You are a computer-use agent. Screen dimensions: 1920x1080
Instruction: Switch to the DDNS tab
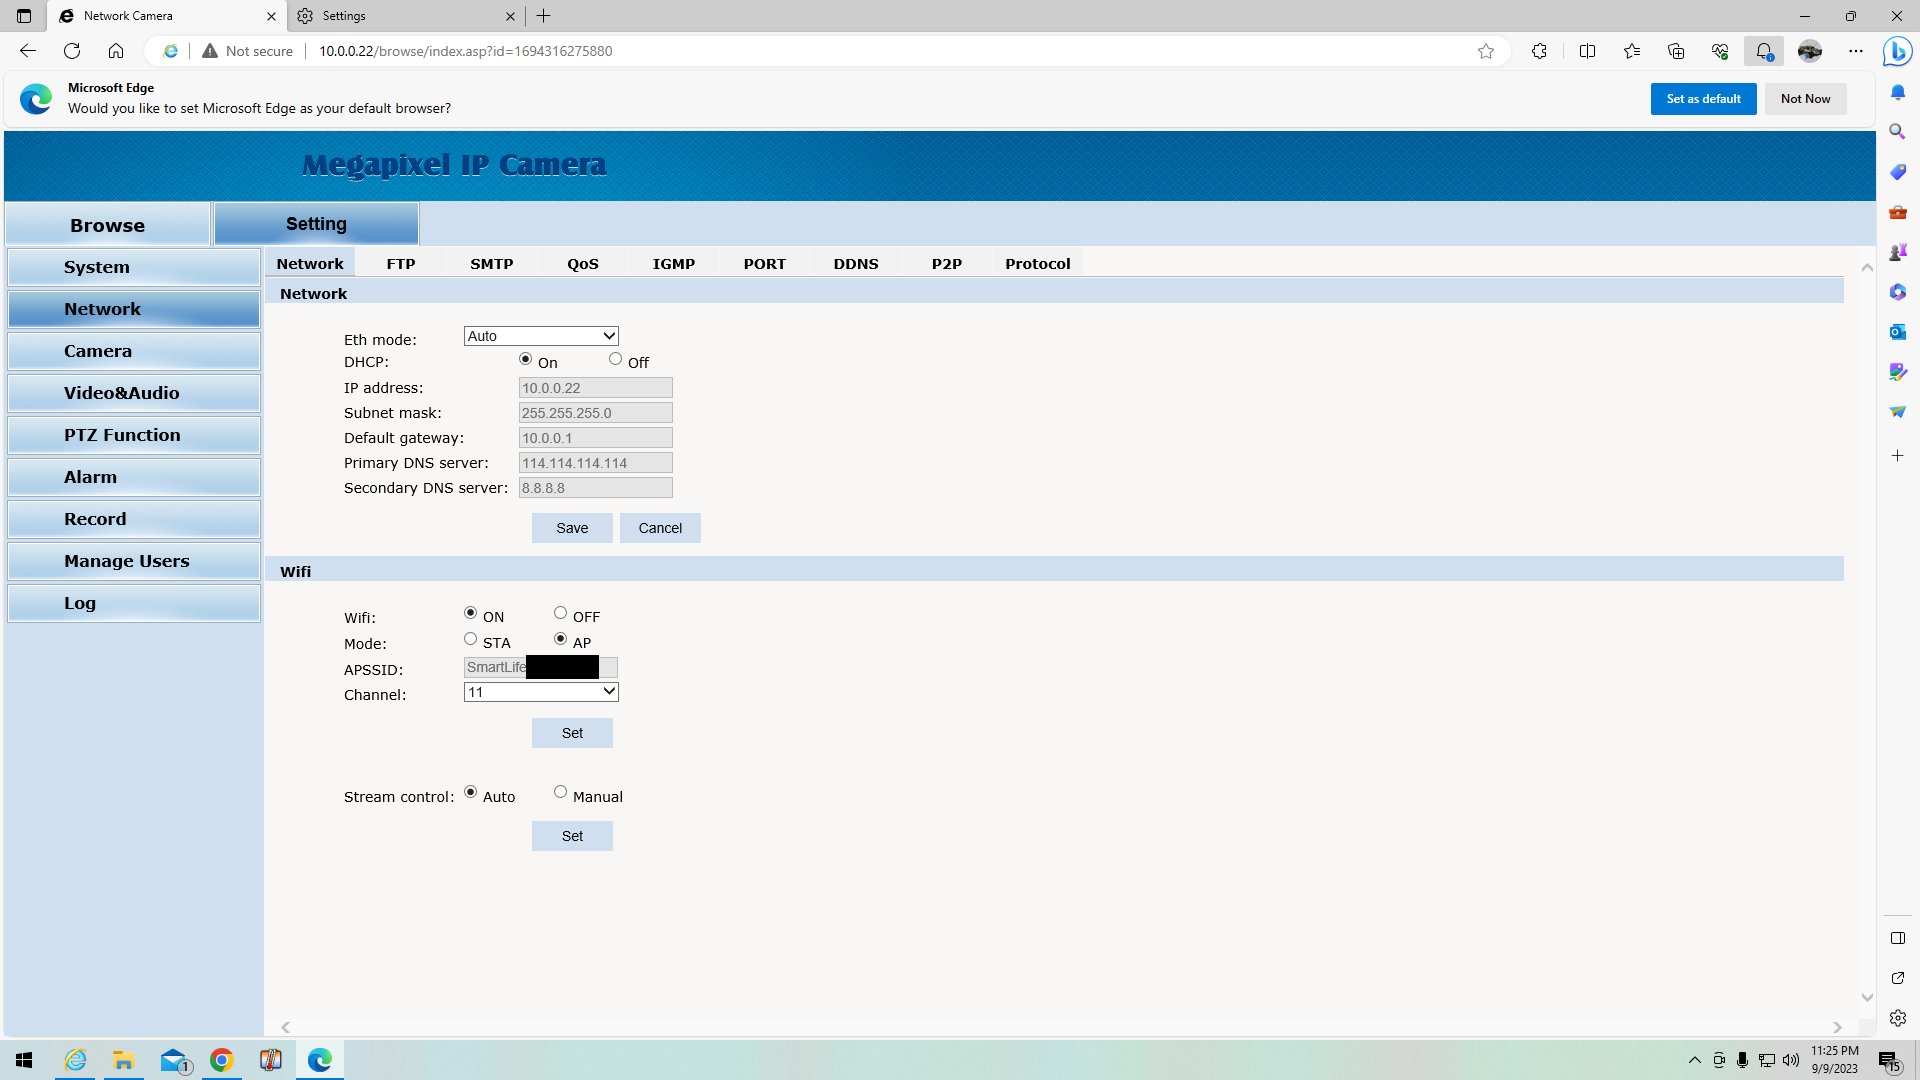point(856,264)
